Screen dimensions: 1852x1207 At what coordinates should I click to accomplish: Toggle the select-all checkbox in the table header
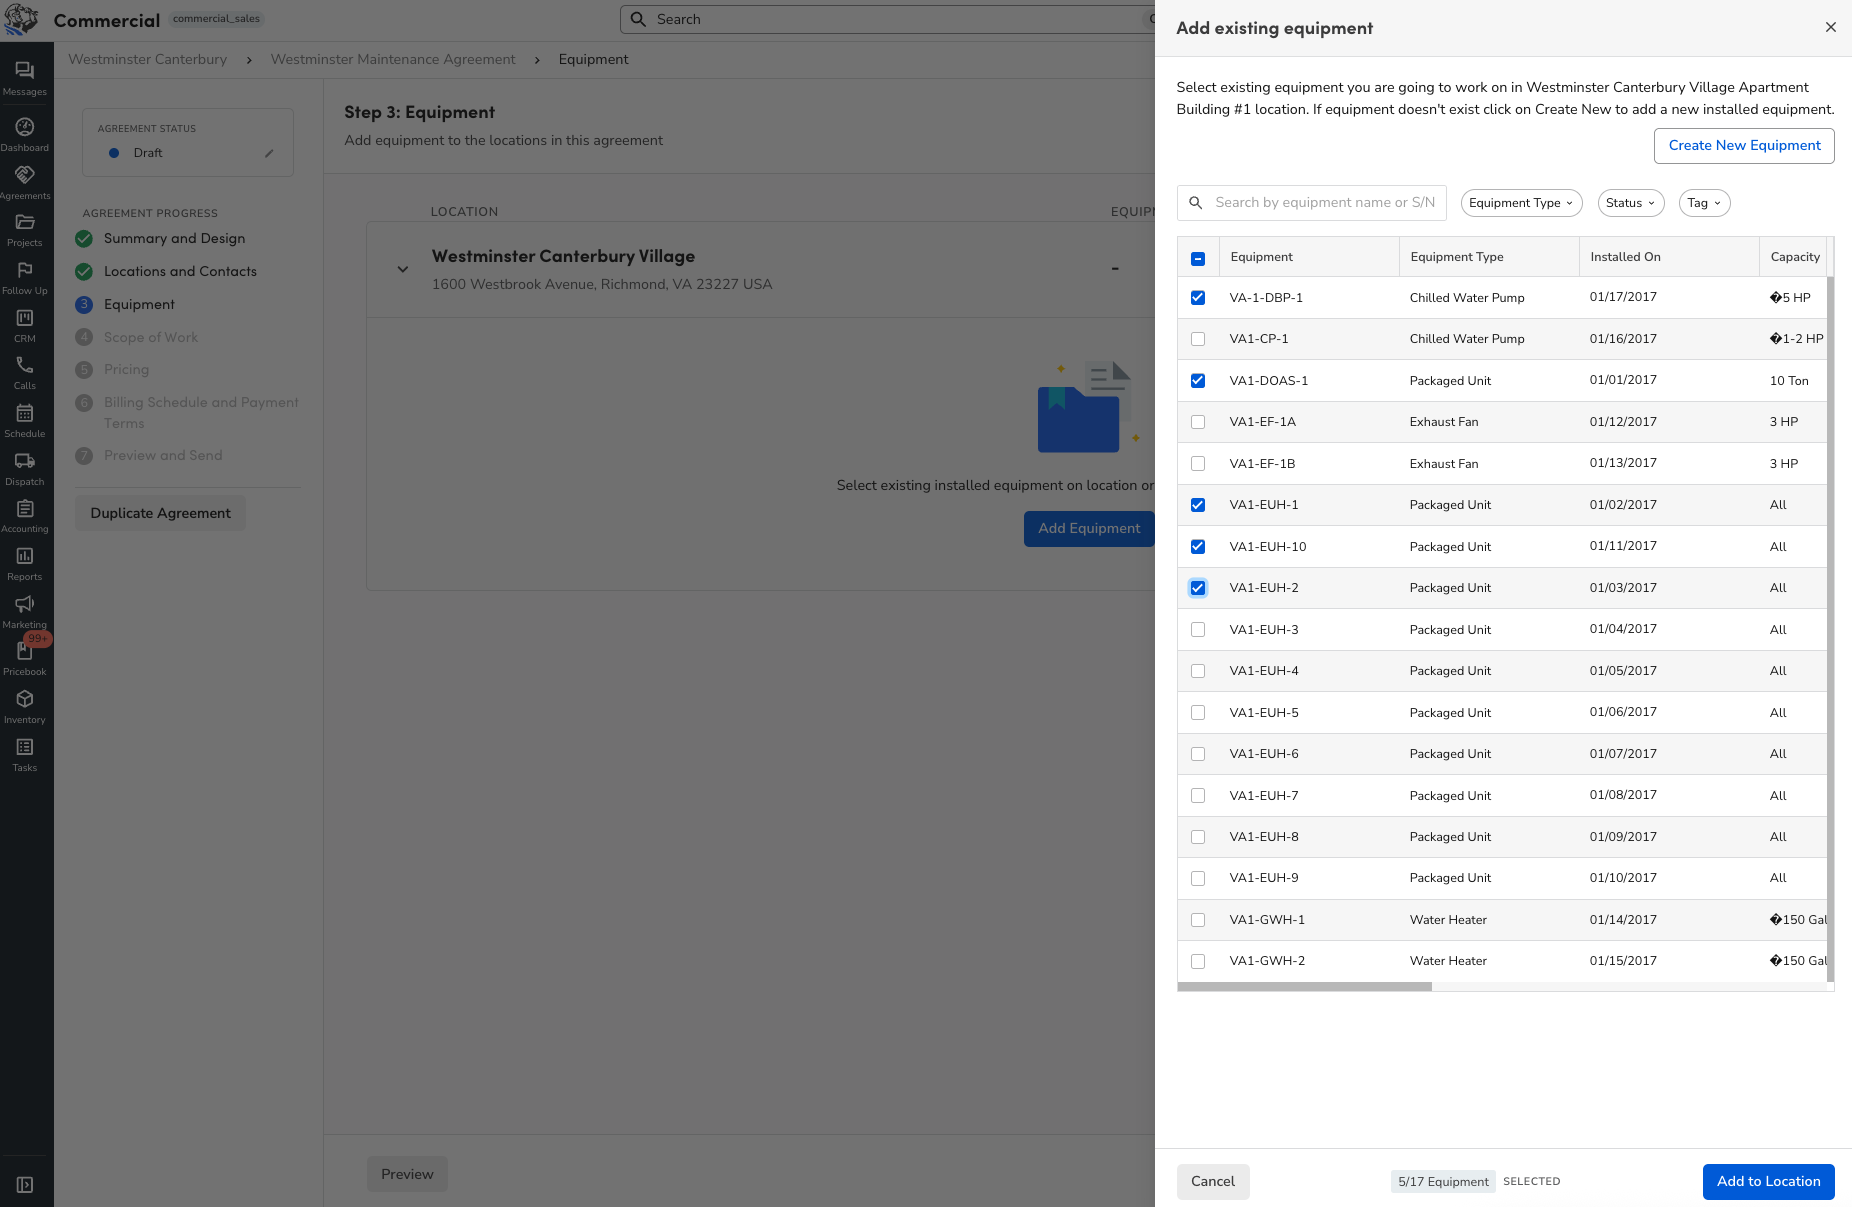point(1197,257)
